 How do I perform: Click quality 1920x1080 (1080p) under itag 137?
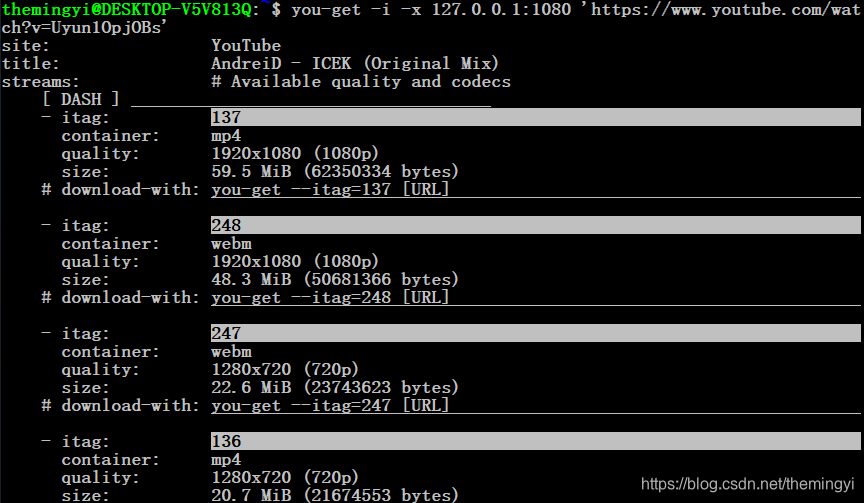(295, 153)
